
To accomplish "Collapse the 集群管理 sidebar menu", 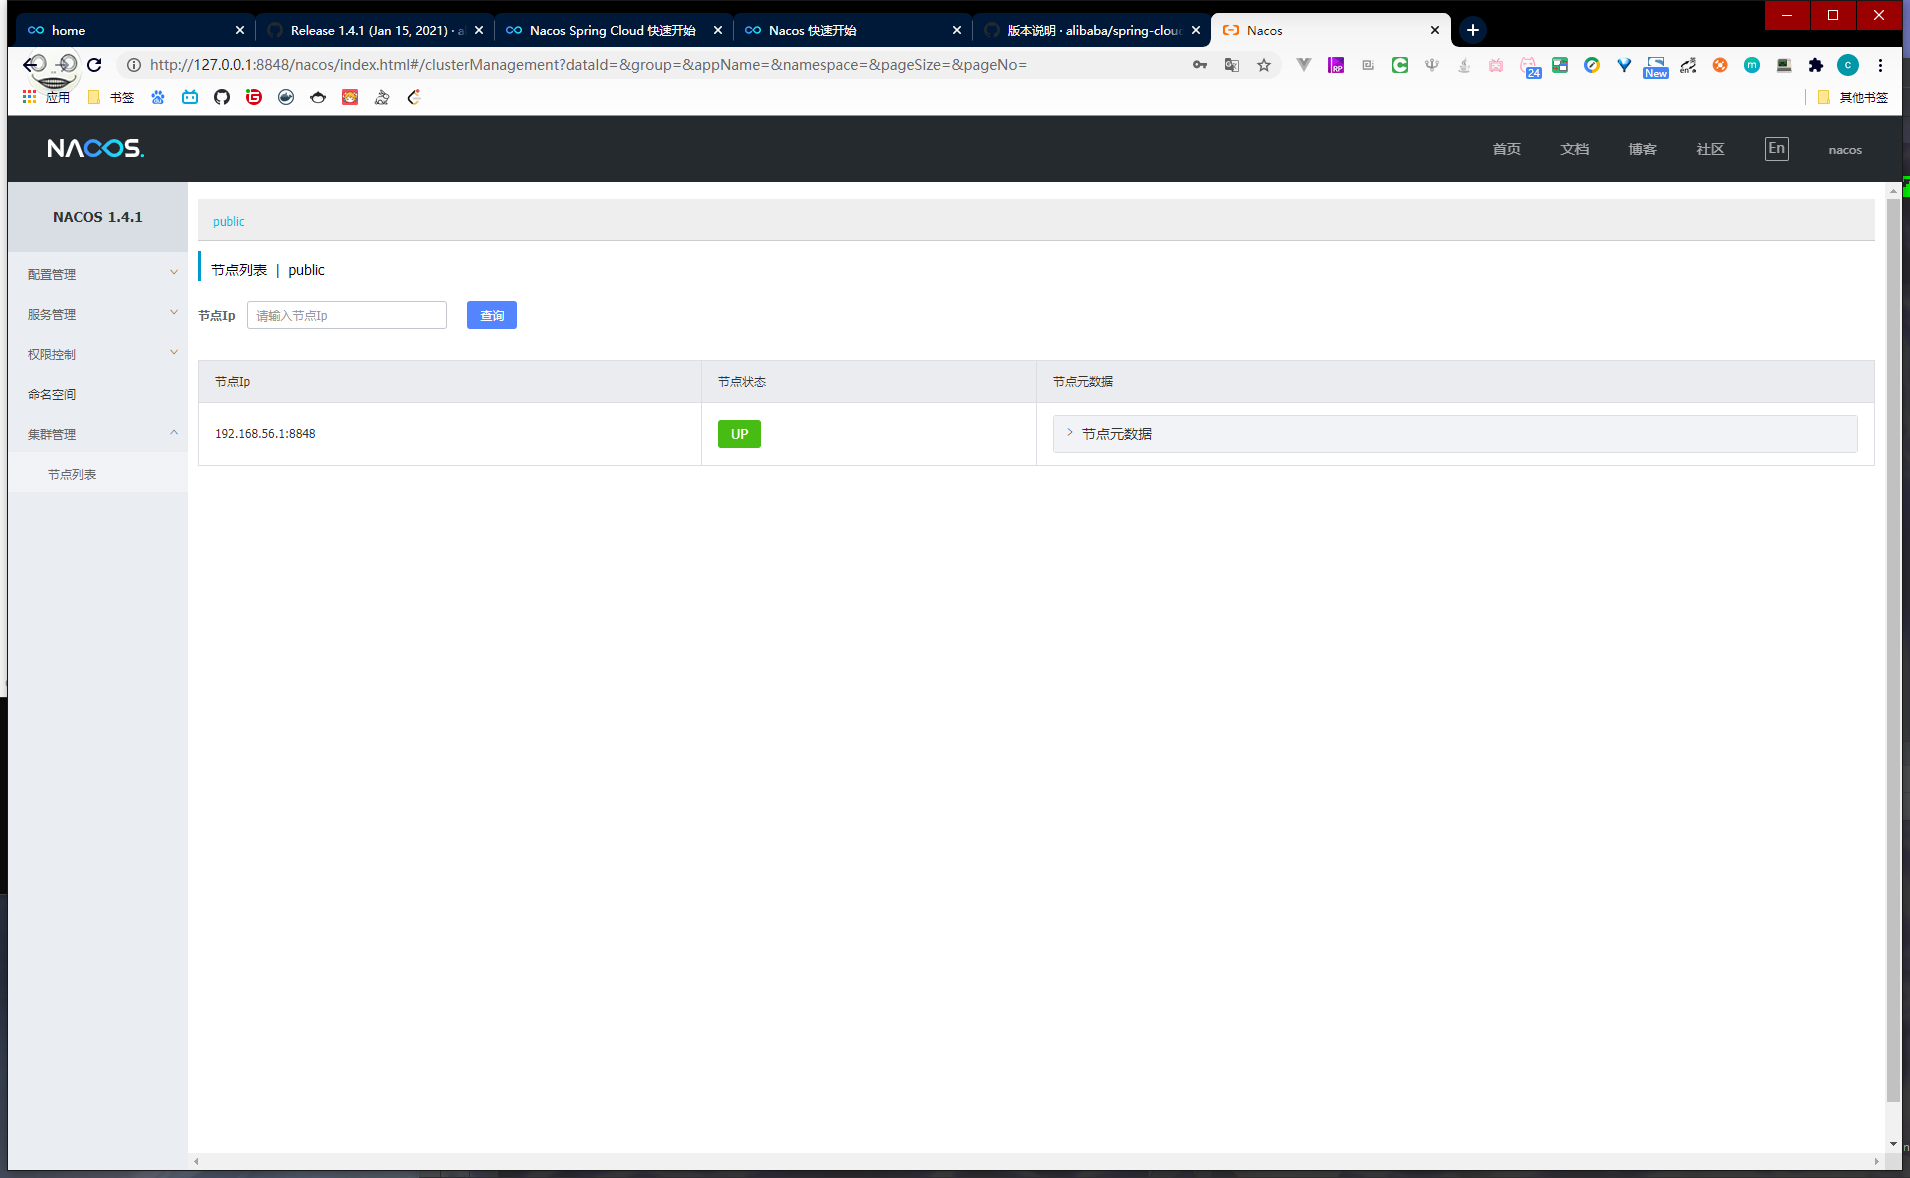I will pos(98,434).
